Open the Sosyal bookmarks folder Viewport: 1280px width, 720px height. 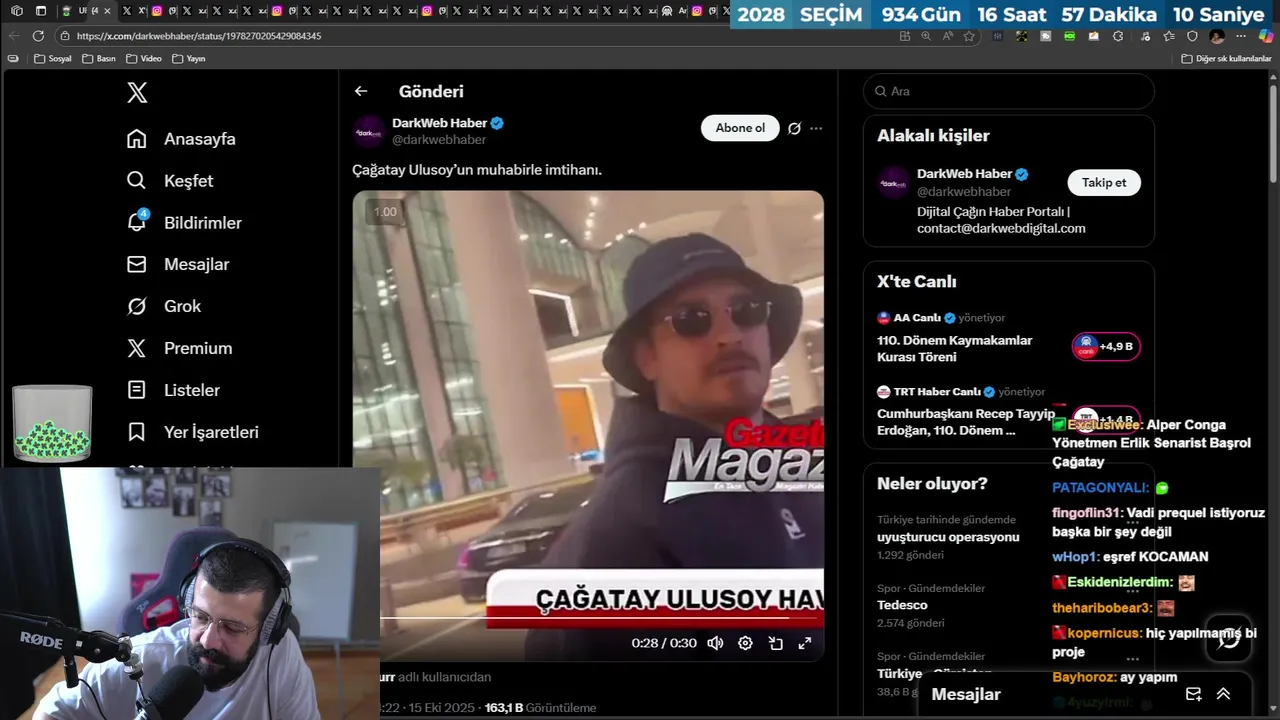pyautogui.click(x=53, y=59)
